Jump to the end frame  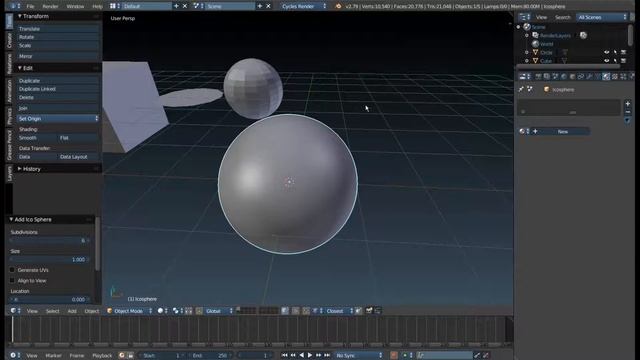click(327, 356)
